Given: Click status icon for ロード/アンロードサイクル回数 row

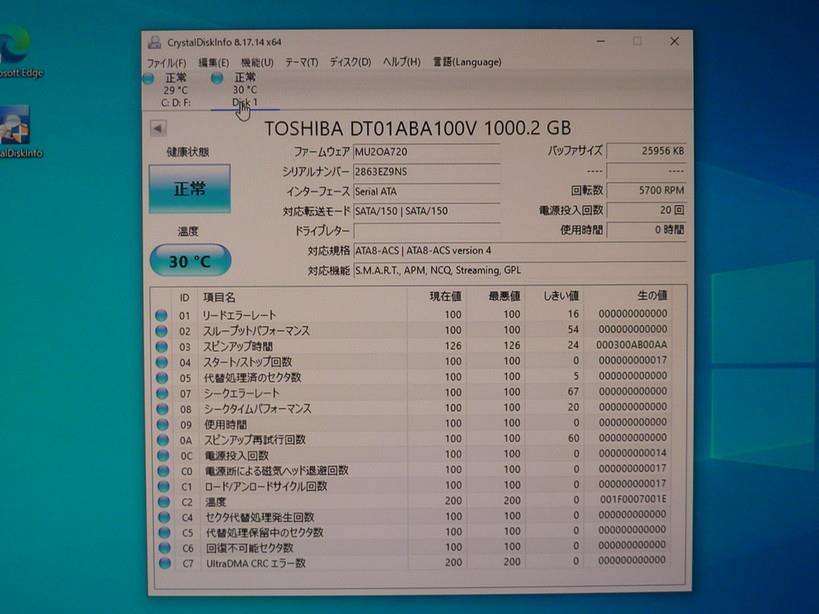Looking at the screenshot, I should 164,486.
